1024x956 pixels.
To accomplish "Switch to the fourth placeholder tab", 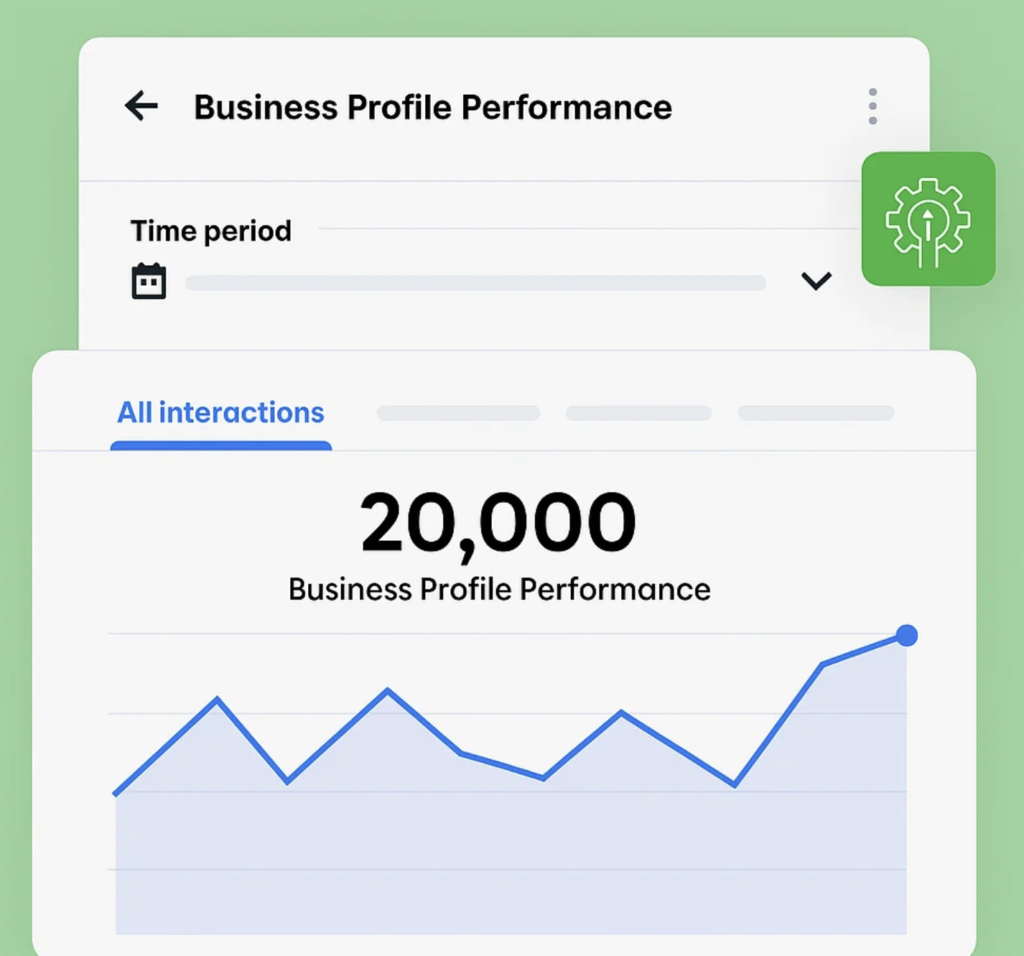I will pyautogui.click(x=816, y=413).
